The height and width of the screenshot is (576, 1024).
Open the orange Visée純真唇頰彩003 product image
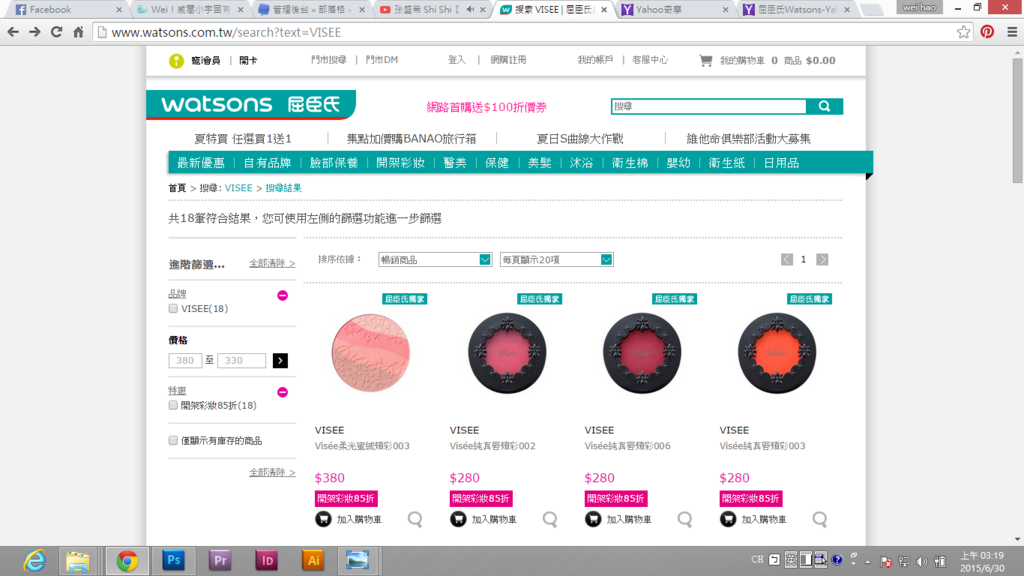tap(776, 353)
